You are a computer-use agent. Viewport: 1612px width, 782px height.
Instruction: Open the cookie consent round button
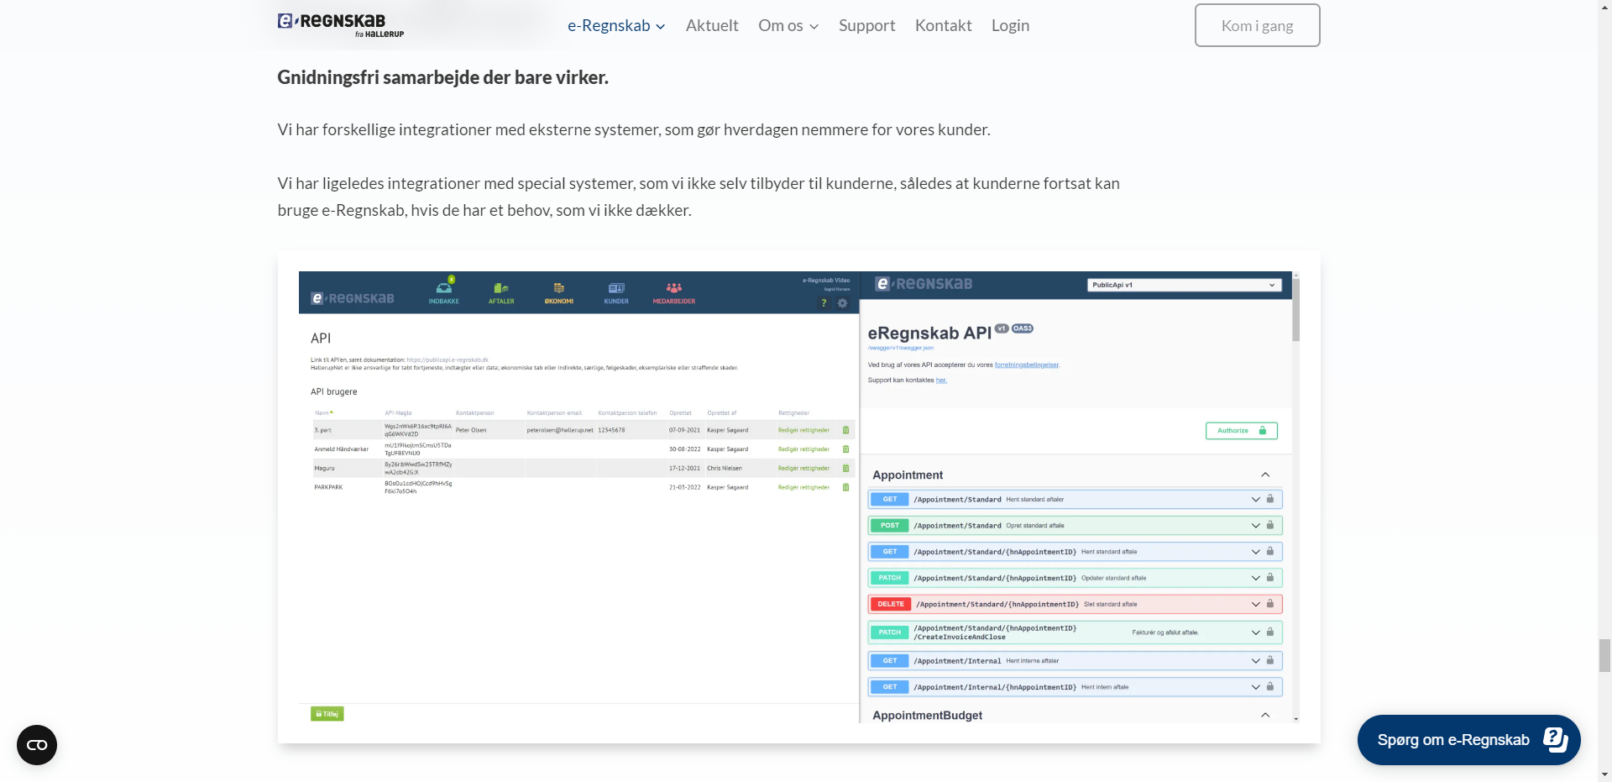click(x=37, y=745)
